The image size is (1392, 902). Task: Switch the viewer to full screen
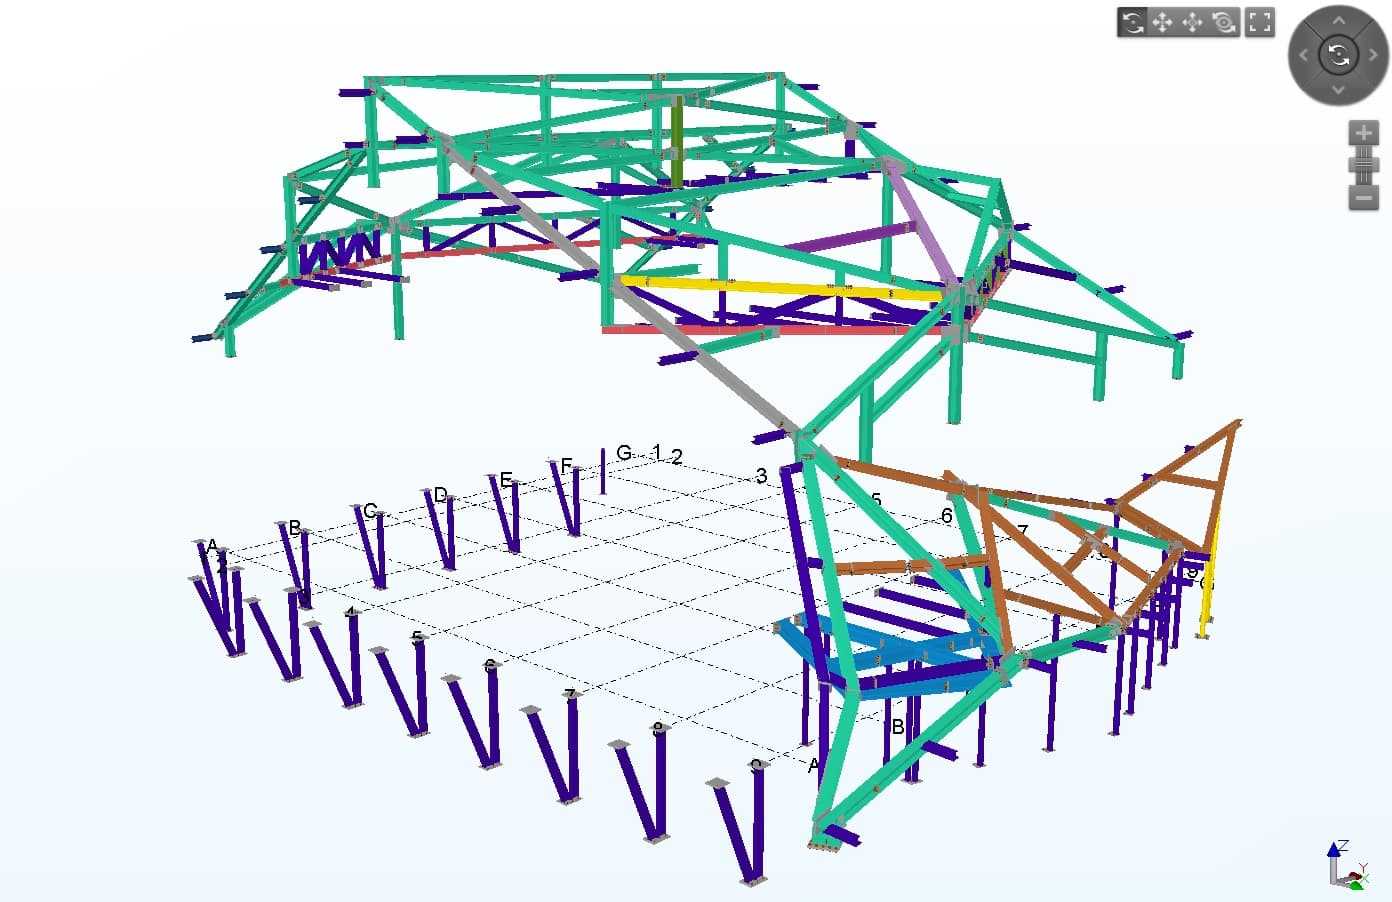(1259, 22)
